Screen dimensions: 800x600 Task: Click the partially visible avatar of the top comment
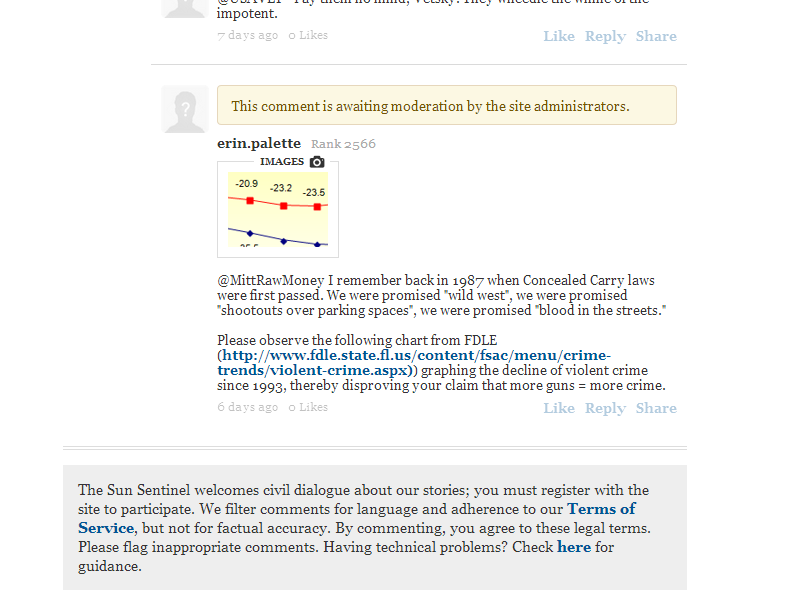[x=185, y=8]
